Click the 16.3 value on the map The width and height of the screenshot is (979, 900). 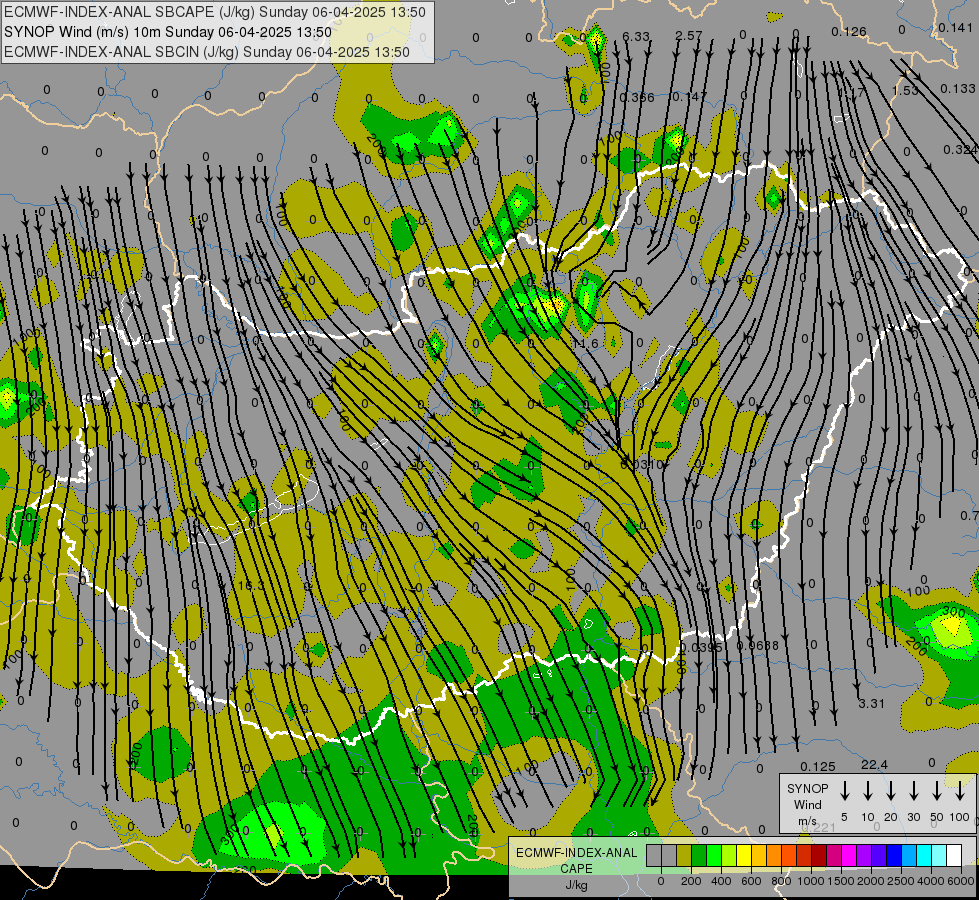coord(252,585)
